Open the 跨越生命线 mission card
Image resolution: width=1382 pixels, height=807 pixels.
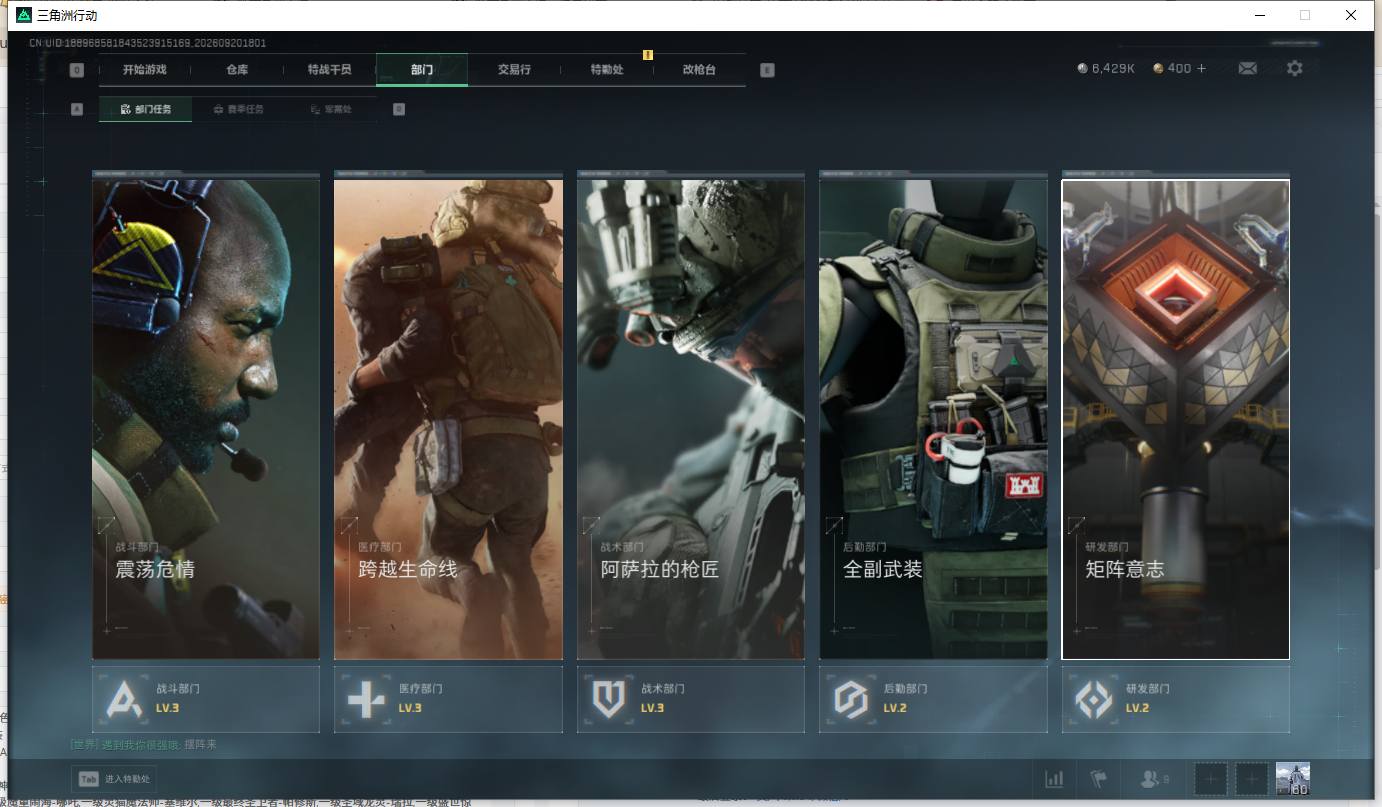(x=448, y=419)
